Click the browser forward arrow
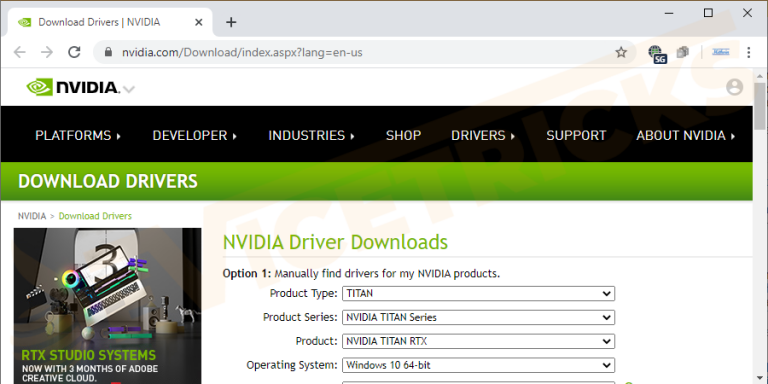The image size is (768, 384). (47, 52)
